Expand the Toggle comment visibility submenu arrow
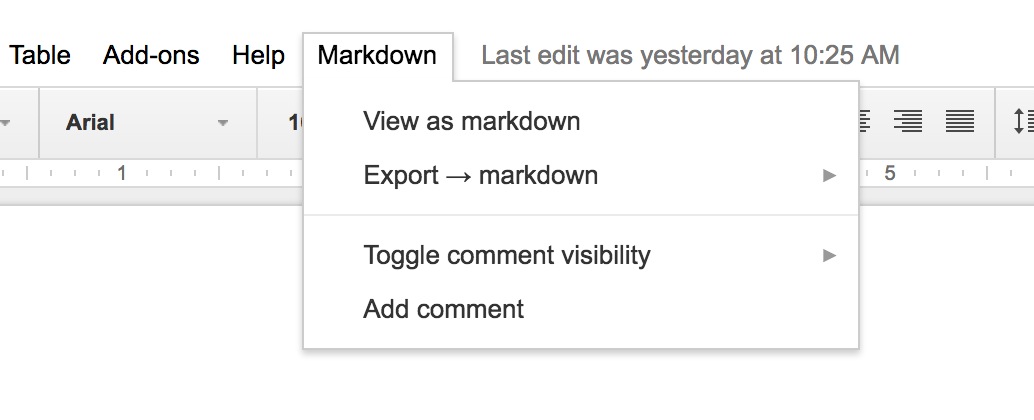 point(828,256)
